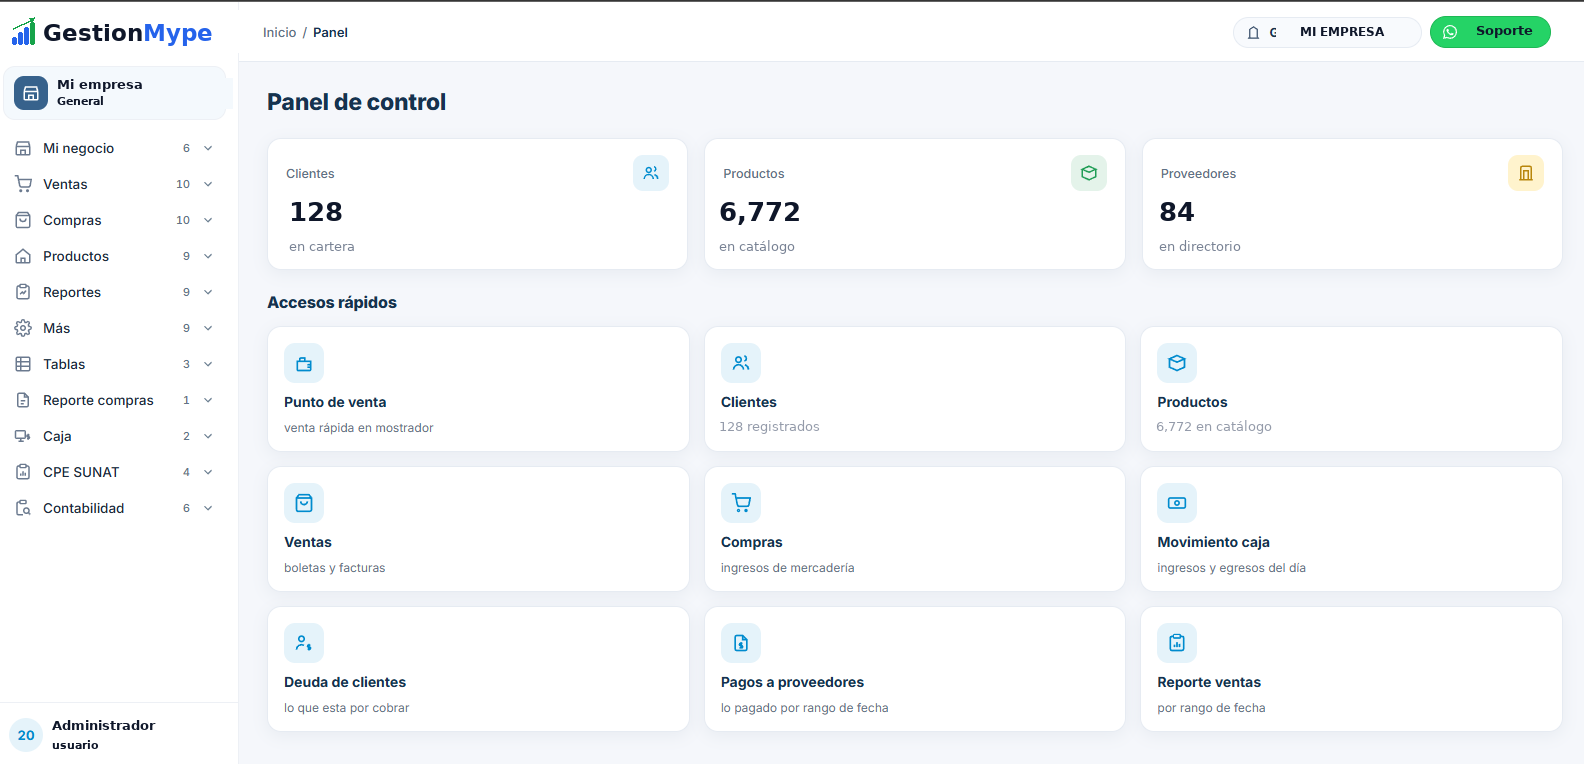
Task: Click the Panel breadcrumb text
Action: [330, 32]
